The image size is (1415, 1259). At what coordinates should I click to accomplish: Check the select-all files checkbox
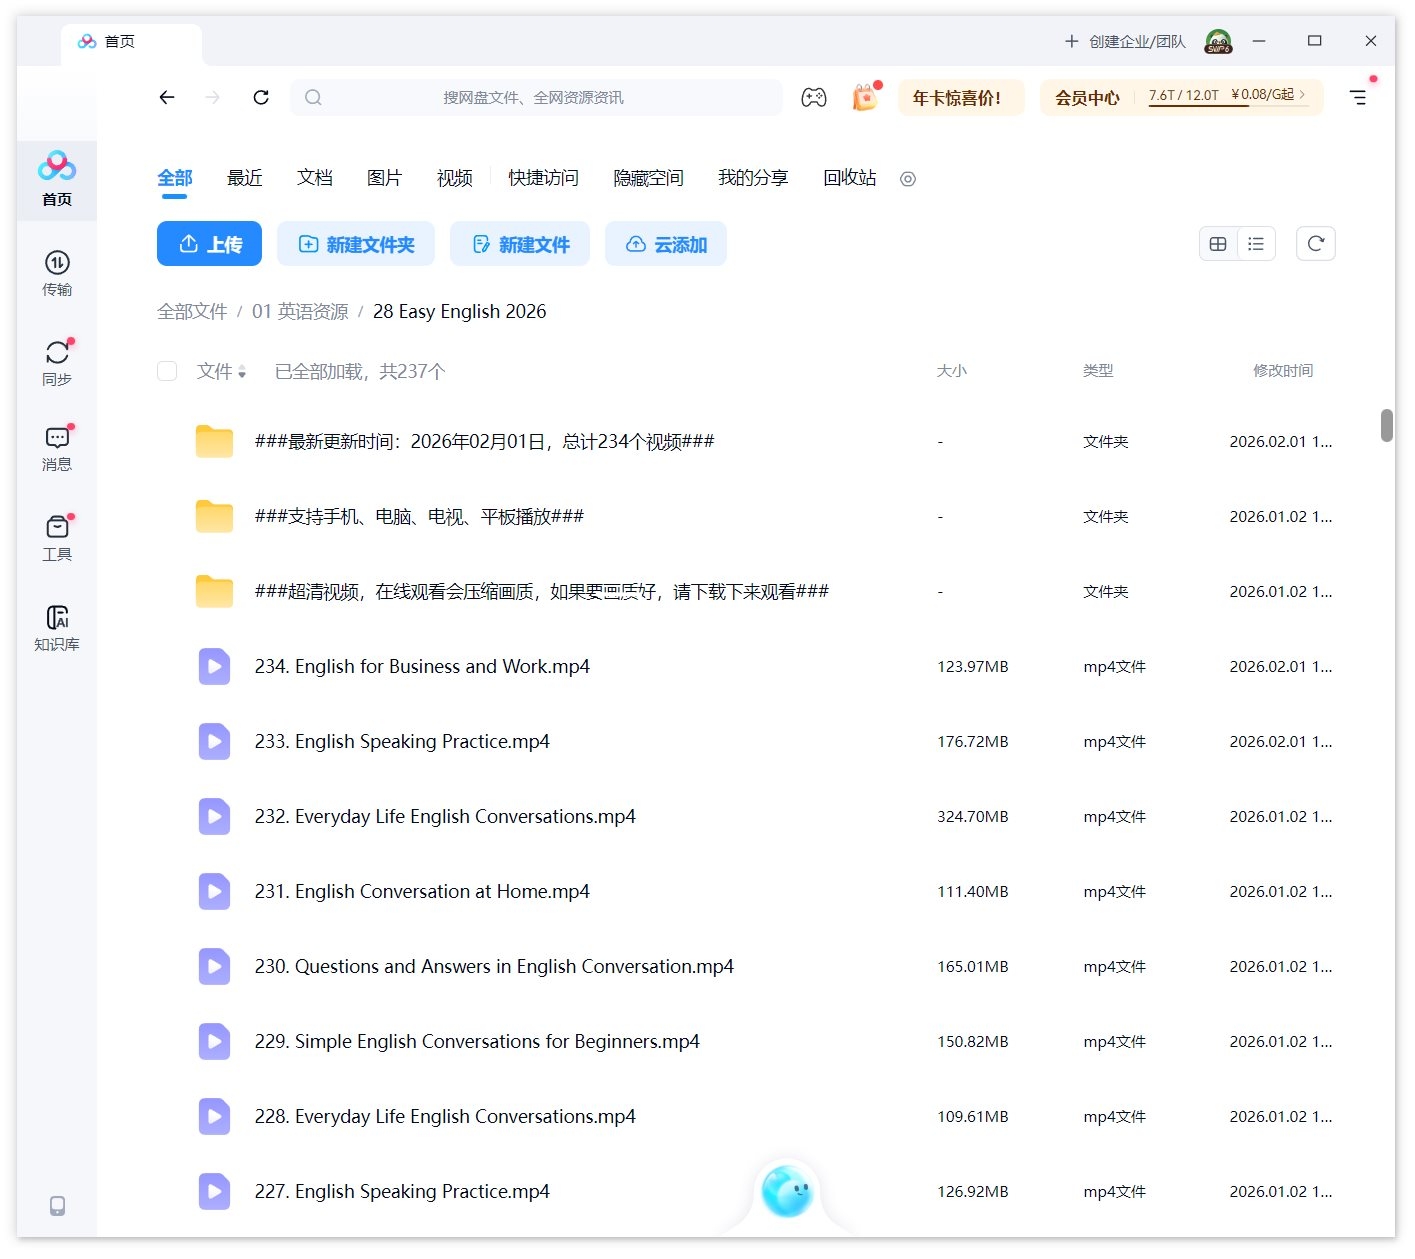(167, 371)
